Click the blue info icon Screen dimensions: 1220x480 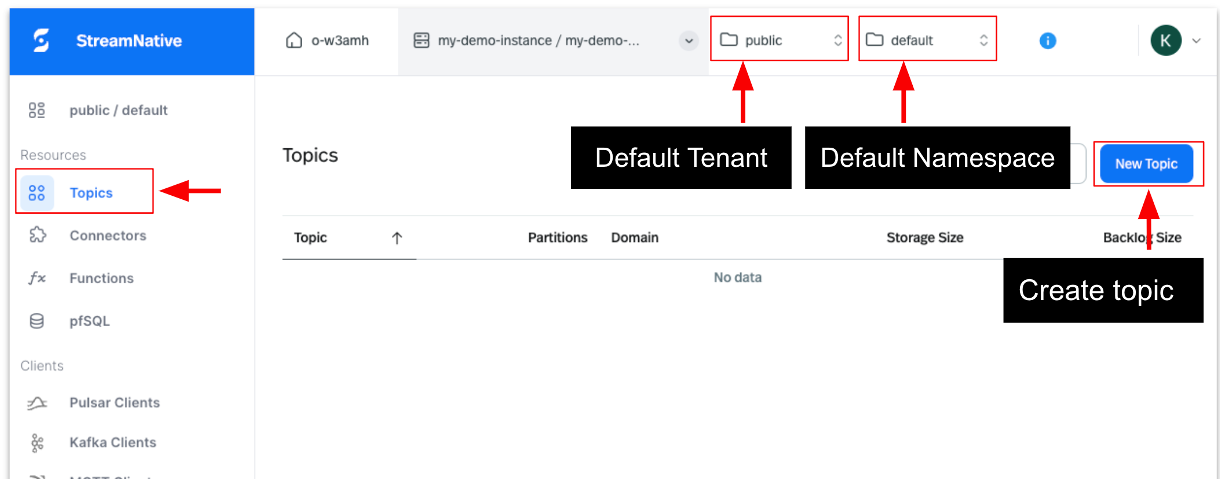point(1048,41)
